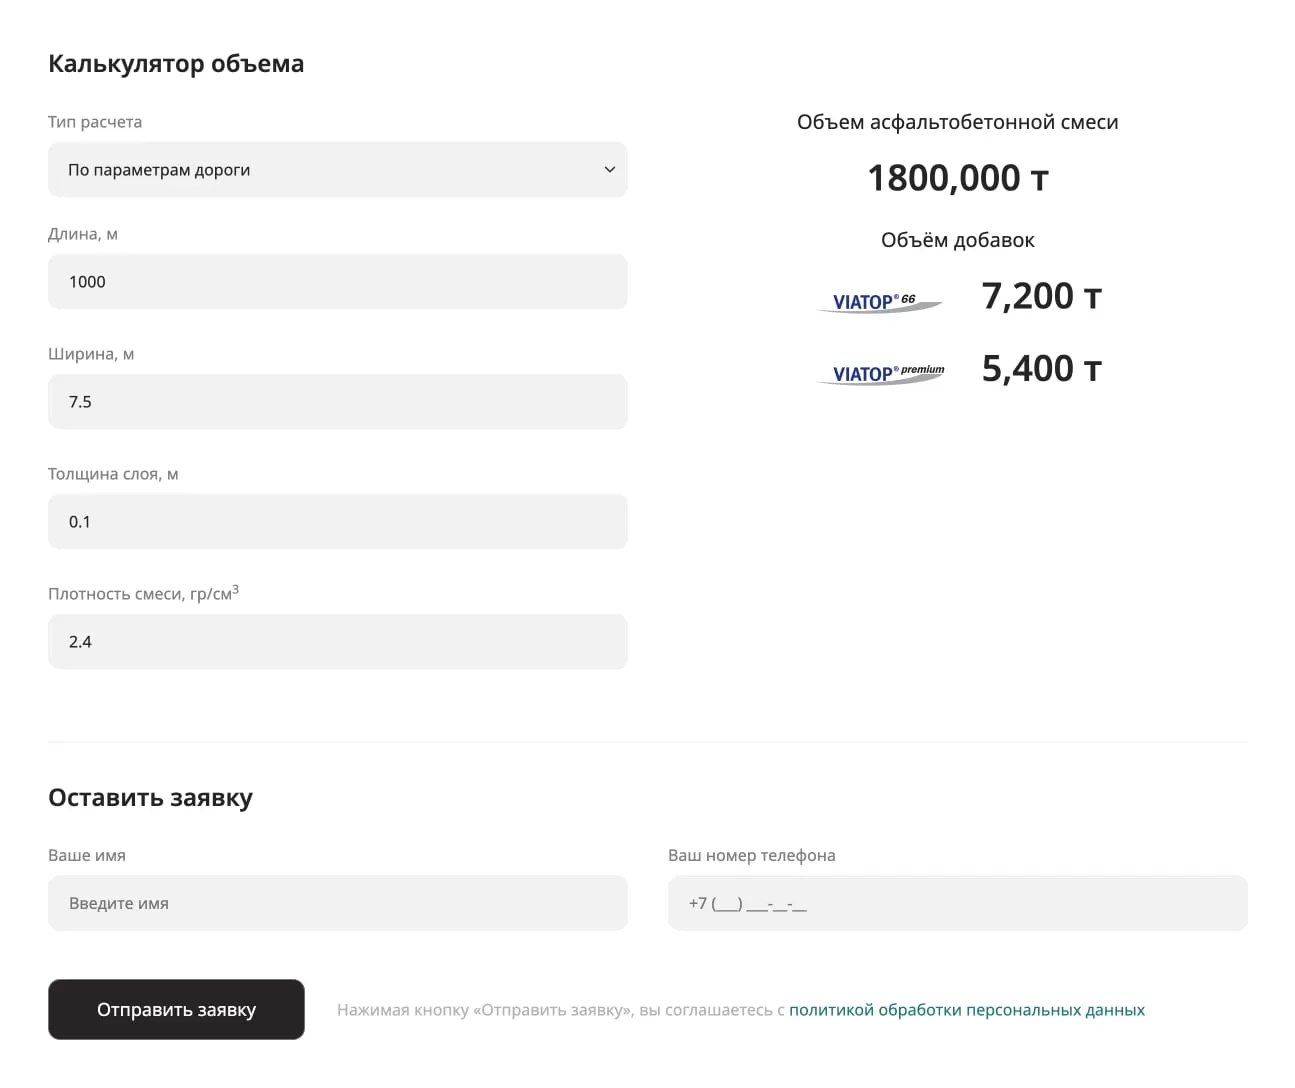Open the 'По параметрам дороги' calculation type dropdown

point(337,170)
